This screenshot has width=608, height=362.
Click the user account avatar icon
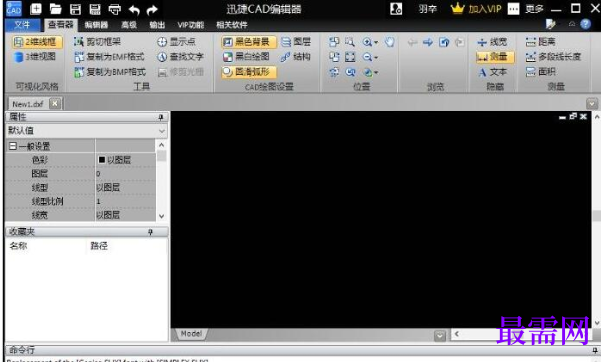pyautogui.click(x=396, y=9)
